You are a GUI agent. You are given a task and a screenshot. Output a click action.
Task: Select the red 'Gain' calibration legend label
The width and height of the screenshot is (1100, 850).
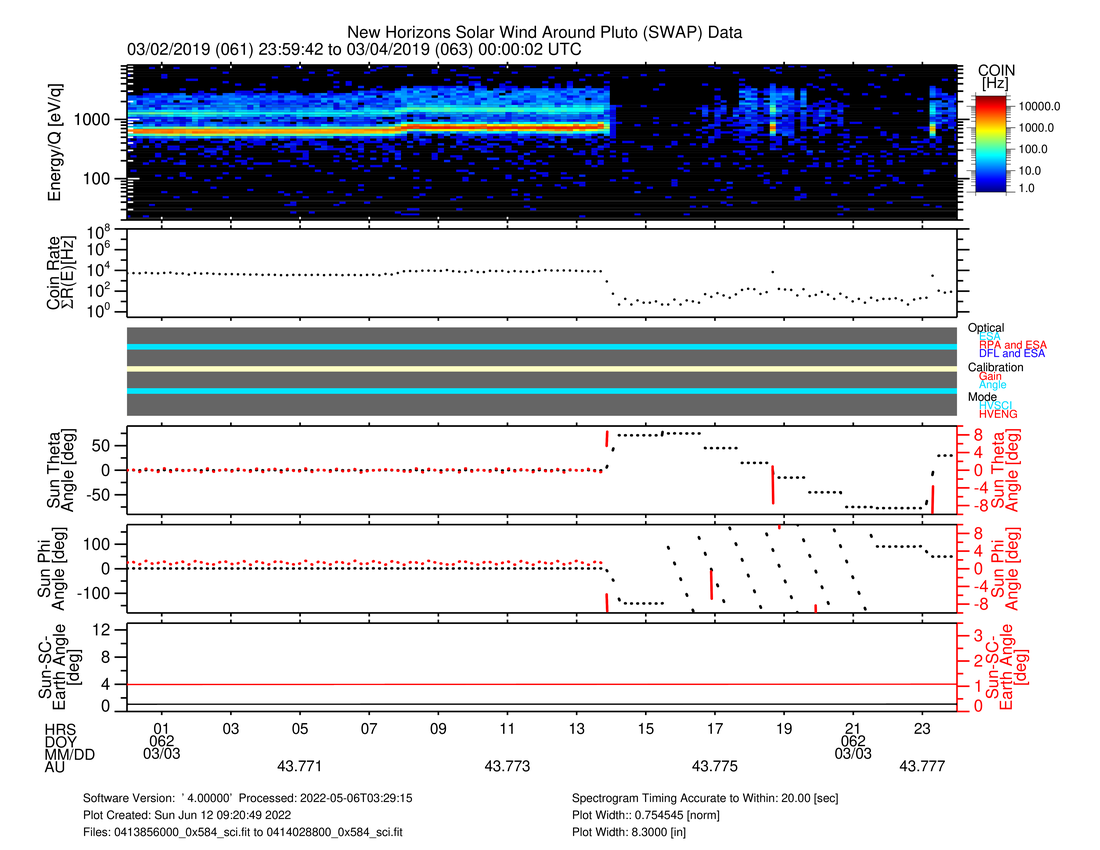coord(990,376)
